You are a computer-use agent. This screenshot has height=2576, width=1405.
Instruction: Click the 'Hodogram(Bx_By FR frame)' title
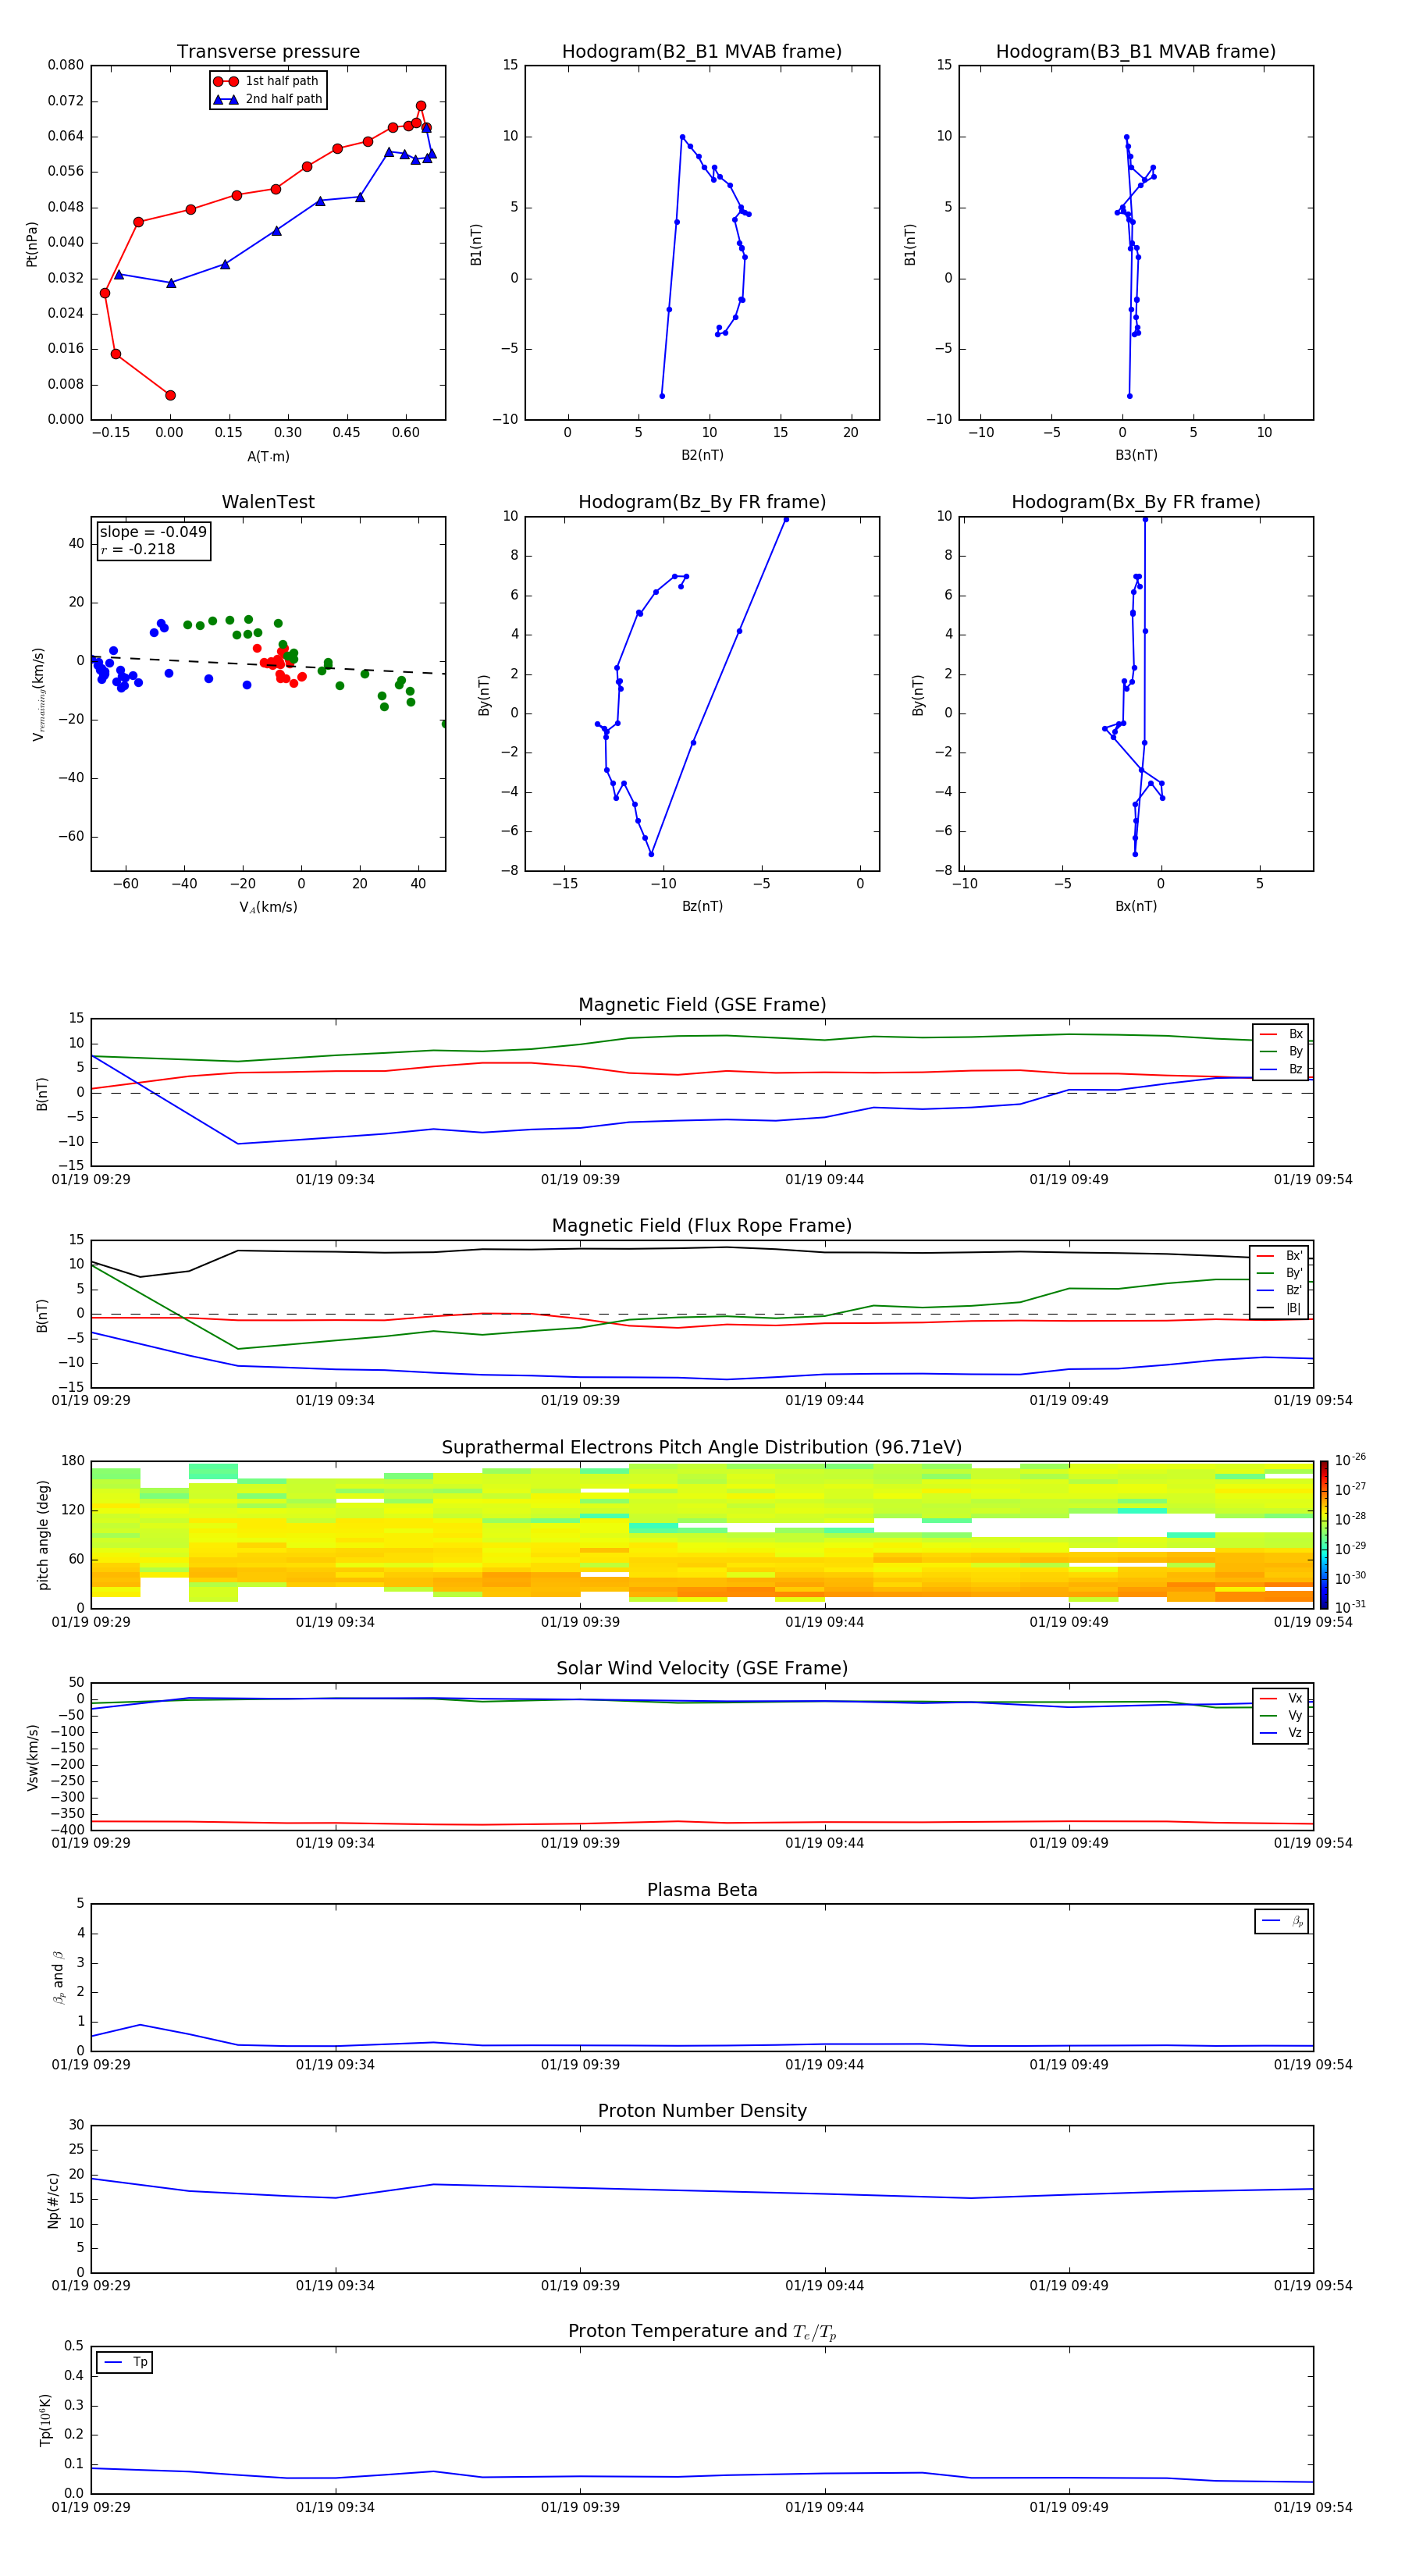pos(1136,502)
